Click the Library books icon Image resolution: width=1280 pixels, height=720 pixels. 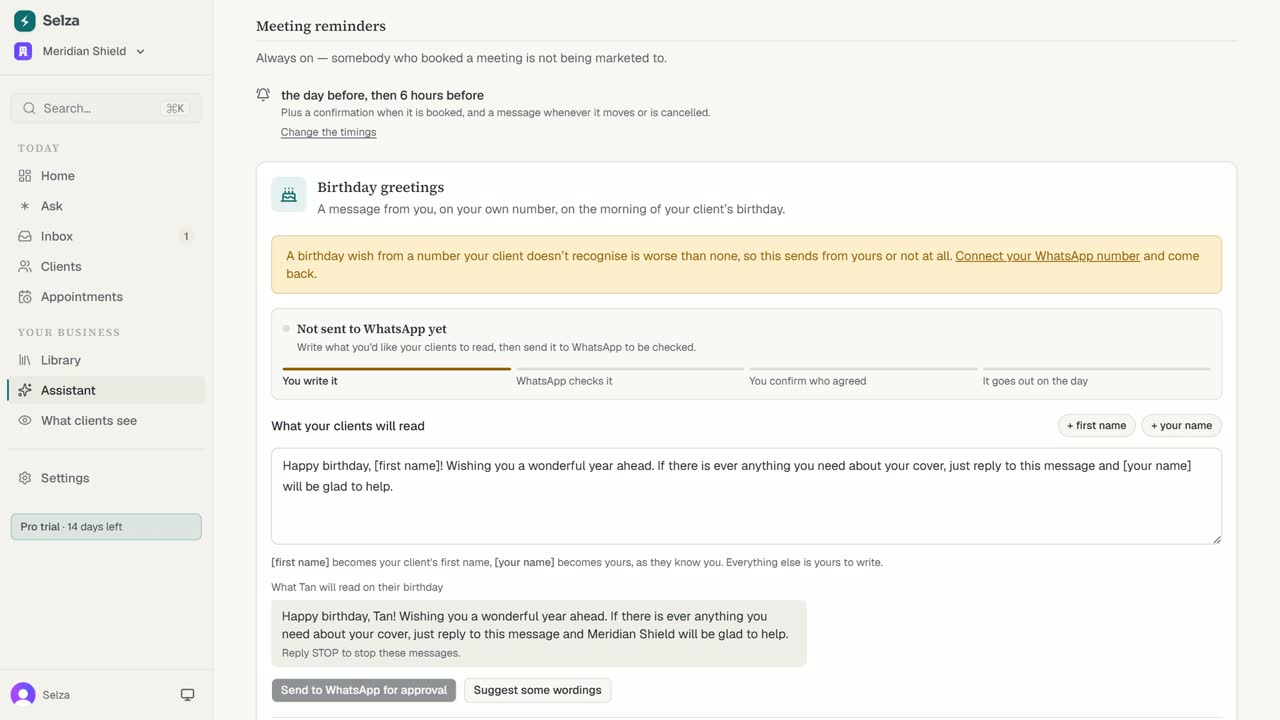point(25,360)
